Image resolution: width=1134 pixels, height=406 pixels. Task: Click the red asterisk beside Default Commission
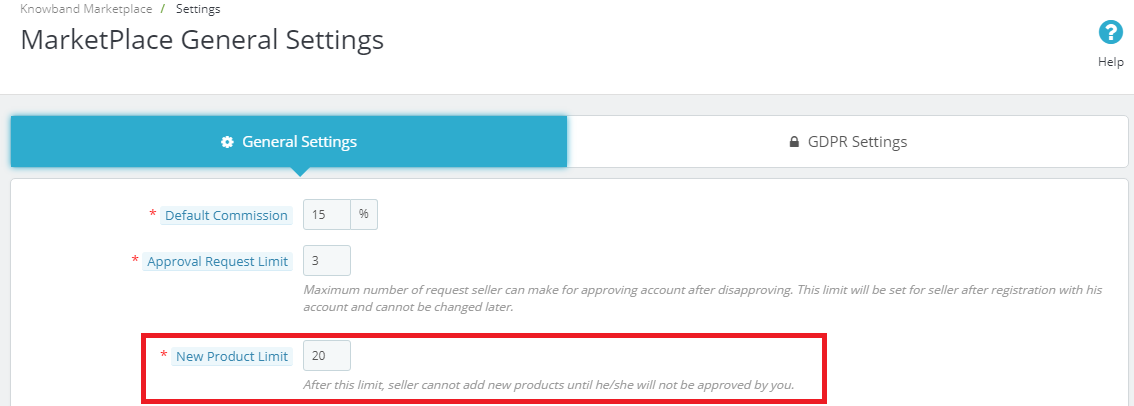(x=153, y=215)
